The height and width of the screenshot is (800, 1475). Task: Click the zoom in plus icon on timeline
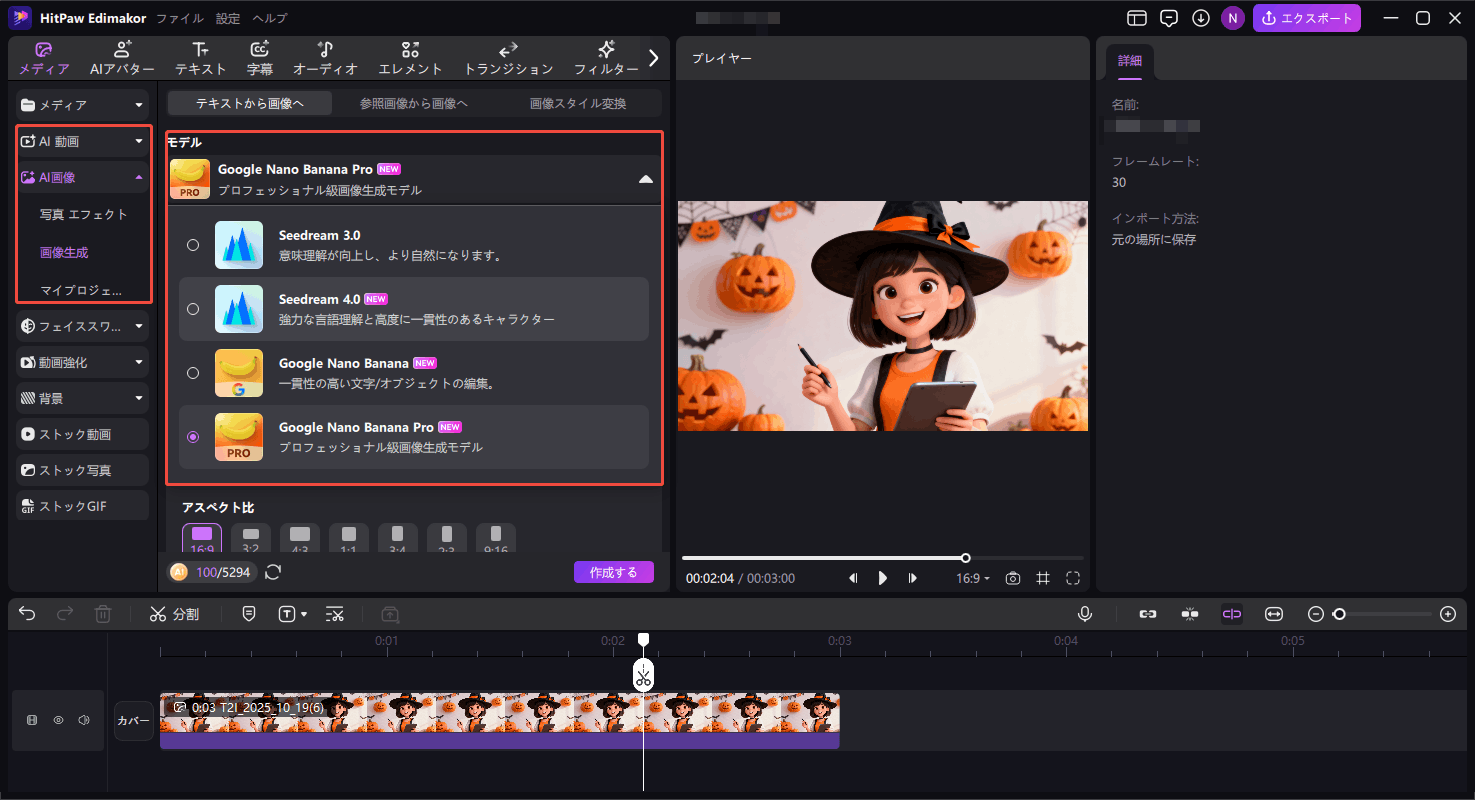point(1447,614)
